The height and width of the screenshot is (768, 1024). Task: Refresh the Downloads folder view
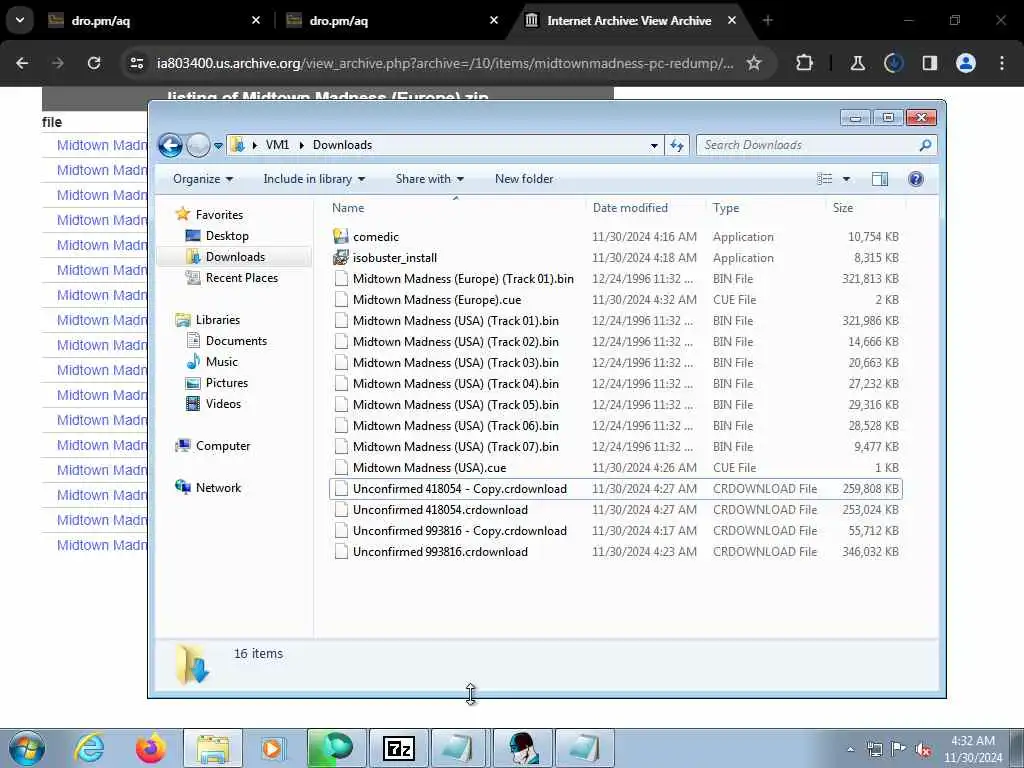(677, 145)
